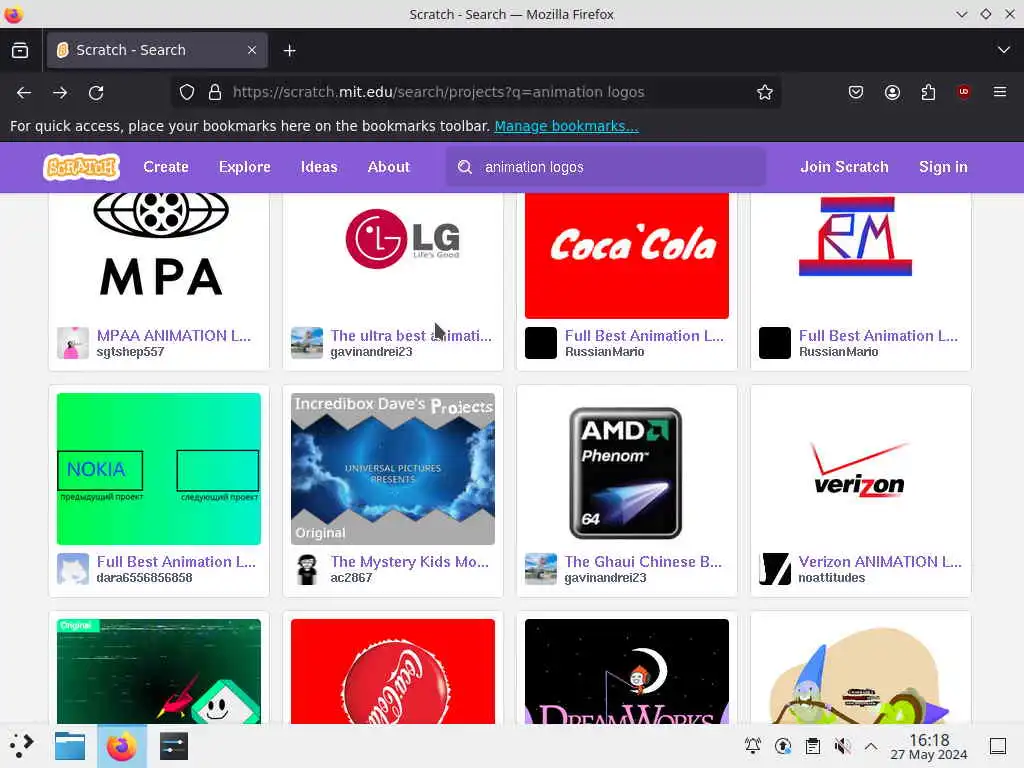Expand the list all tabs chevron
This screenshot has height=768, width=1024.
point(1004,50)
